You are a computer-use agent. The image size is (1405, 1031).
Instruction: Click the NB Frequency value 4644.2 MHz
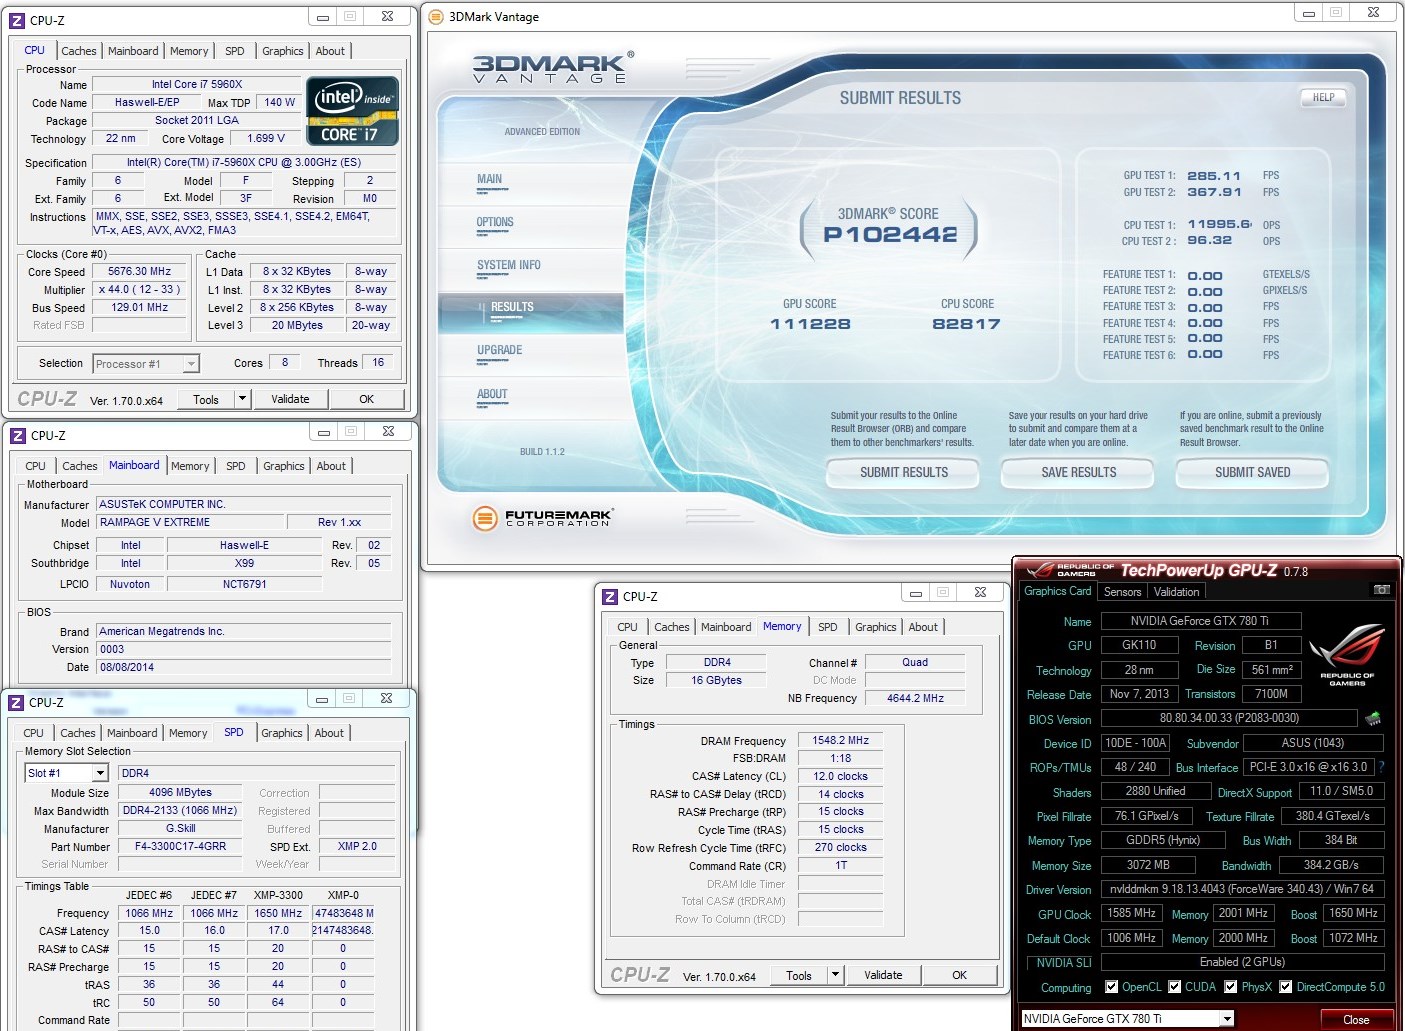pos(915,698)
